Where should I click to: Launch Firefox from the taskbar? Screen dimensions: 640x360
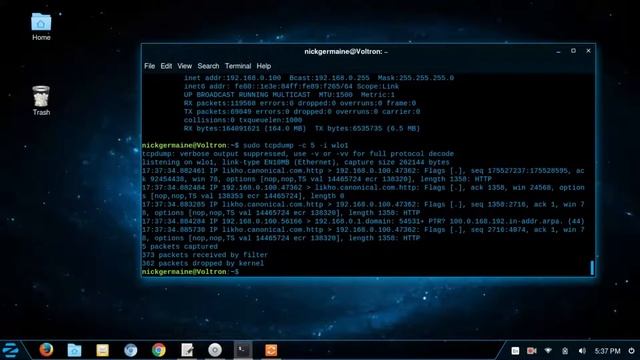coord(46,350)
